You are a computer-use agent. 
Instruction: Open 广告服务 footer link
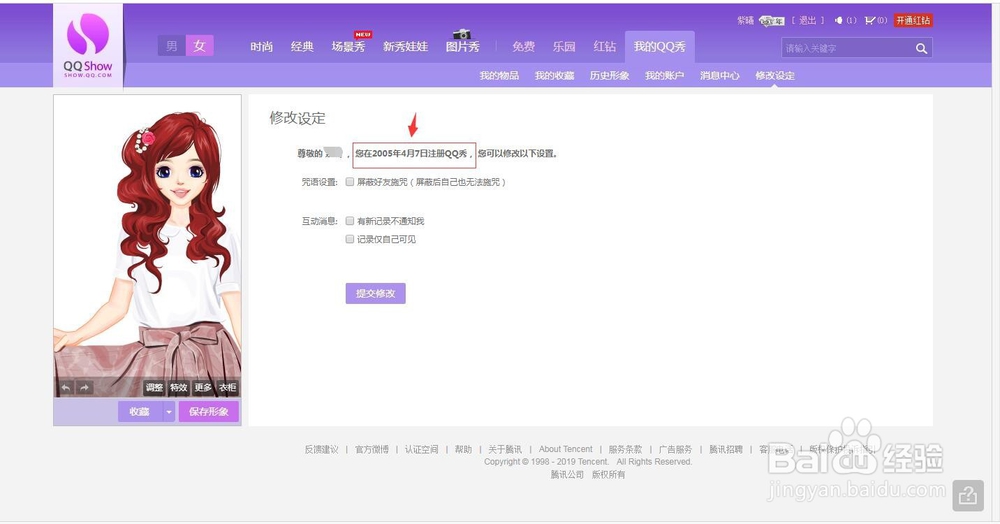tap(675, 449)
